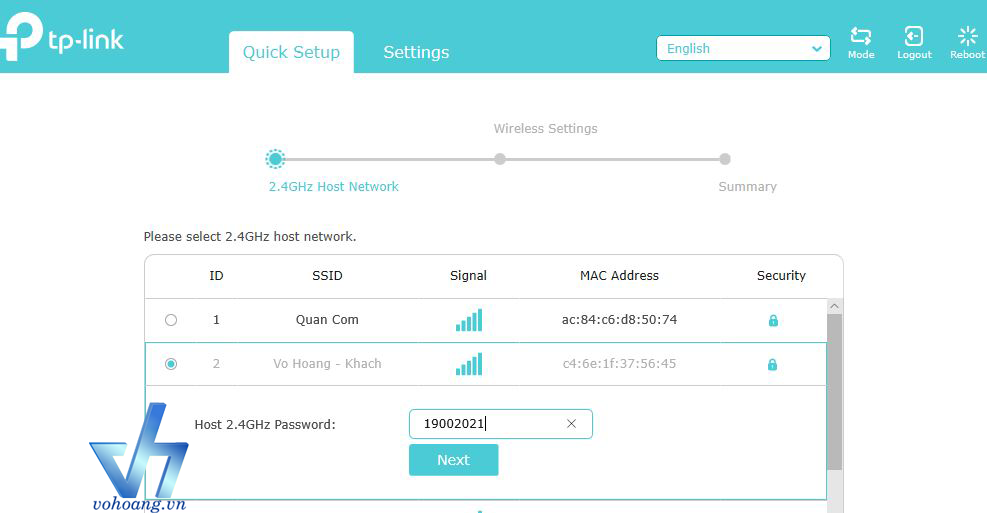The width and height of the screenshot is (987, 513).
Task: Switch to the Settings tab
Action: tap(416, 52)
